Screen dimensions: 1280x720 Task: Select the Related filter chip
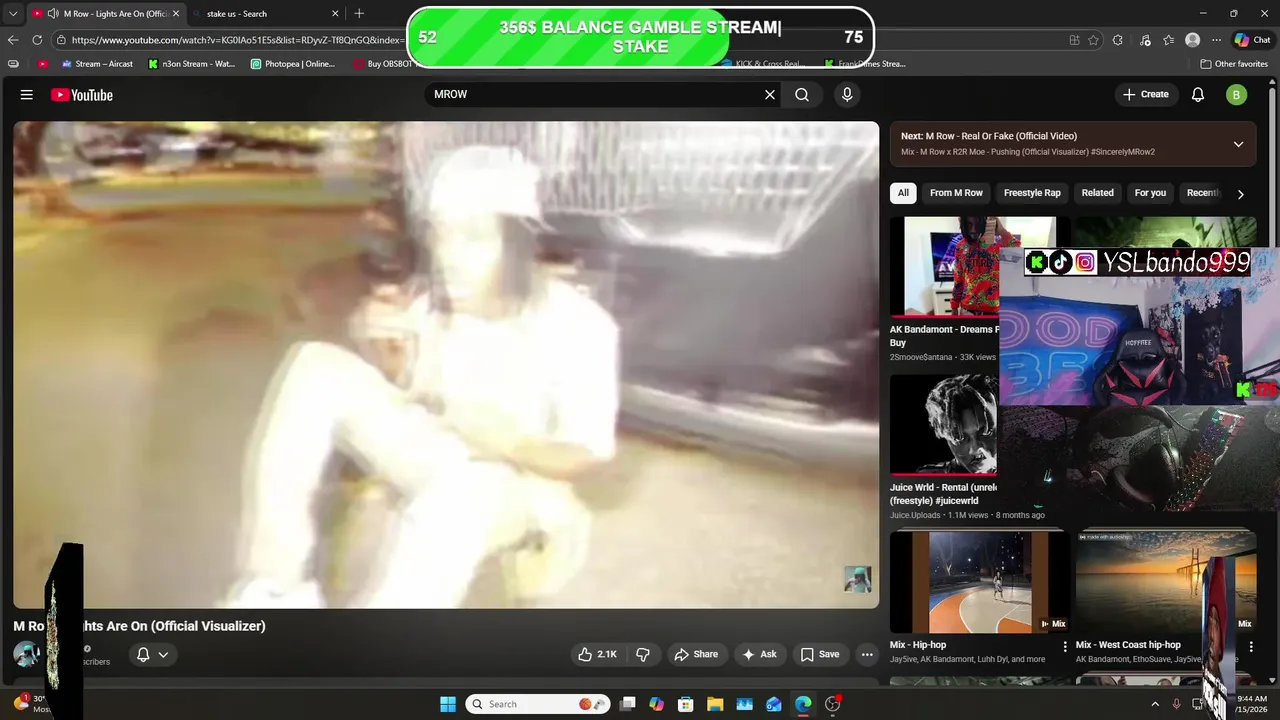1097,193
